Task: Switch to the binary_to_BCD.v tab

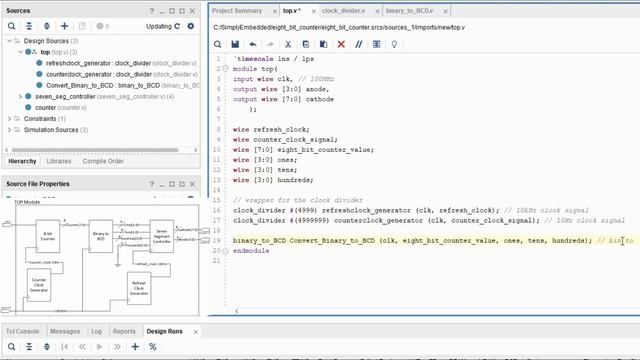Action: (x=409, y=11)
